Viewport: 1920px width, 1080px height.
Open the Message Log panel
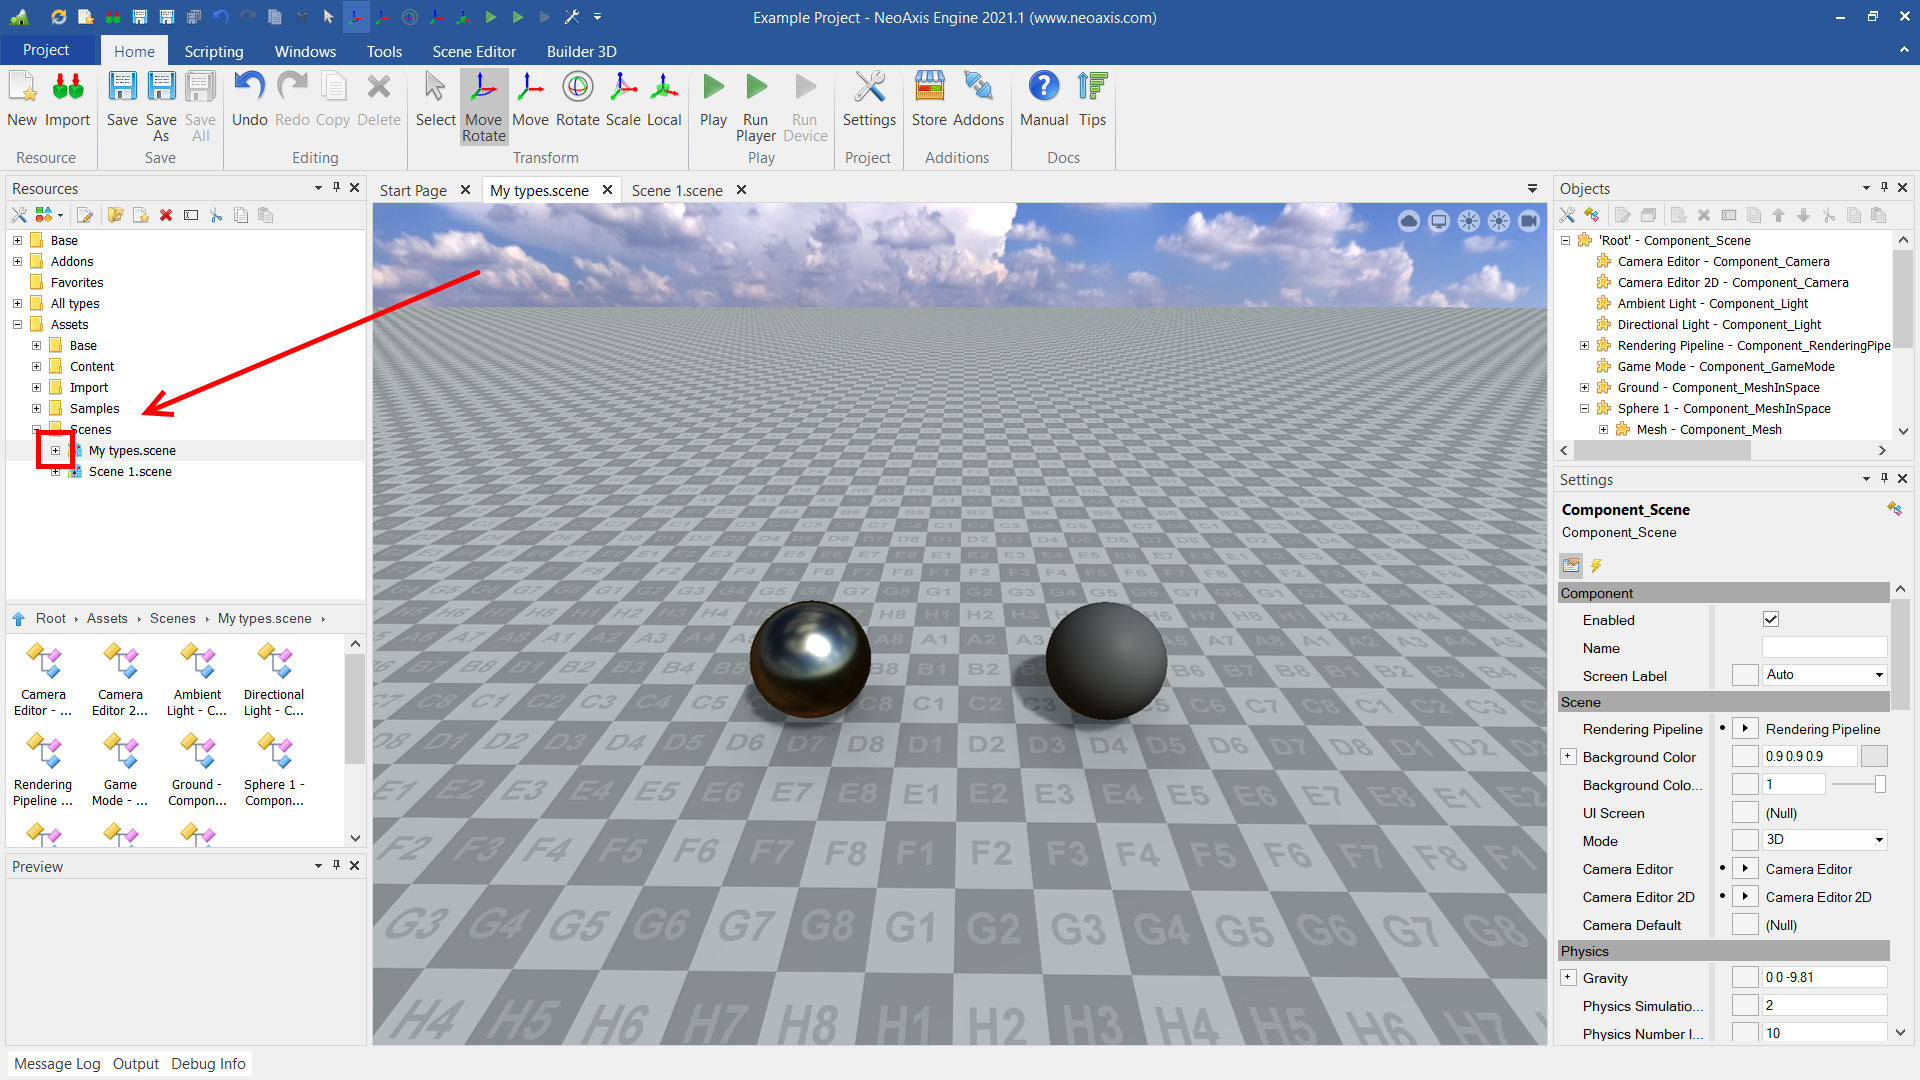tap(57, 1063)
